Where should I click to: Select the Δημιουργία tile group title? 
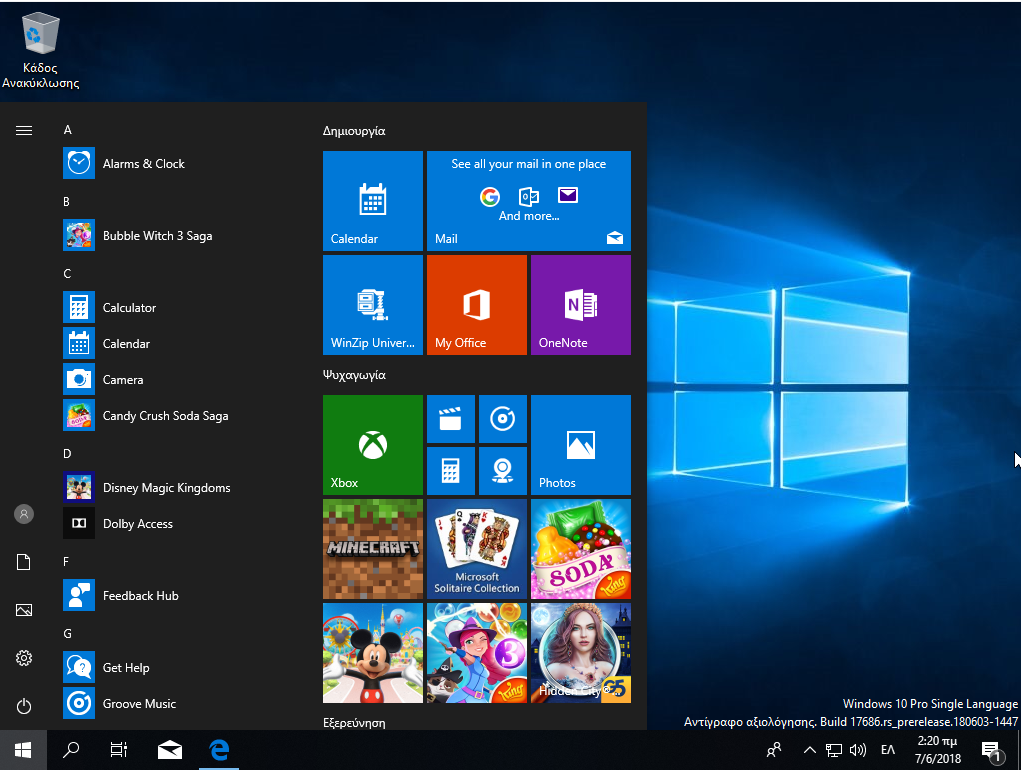(354, 131)
